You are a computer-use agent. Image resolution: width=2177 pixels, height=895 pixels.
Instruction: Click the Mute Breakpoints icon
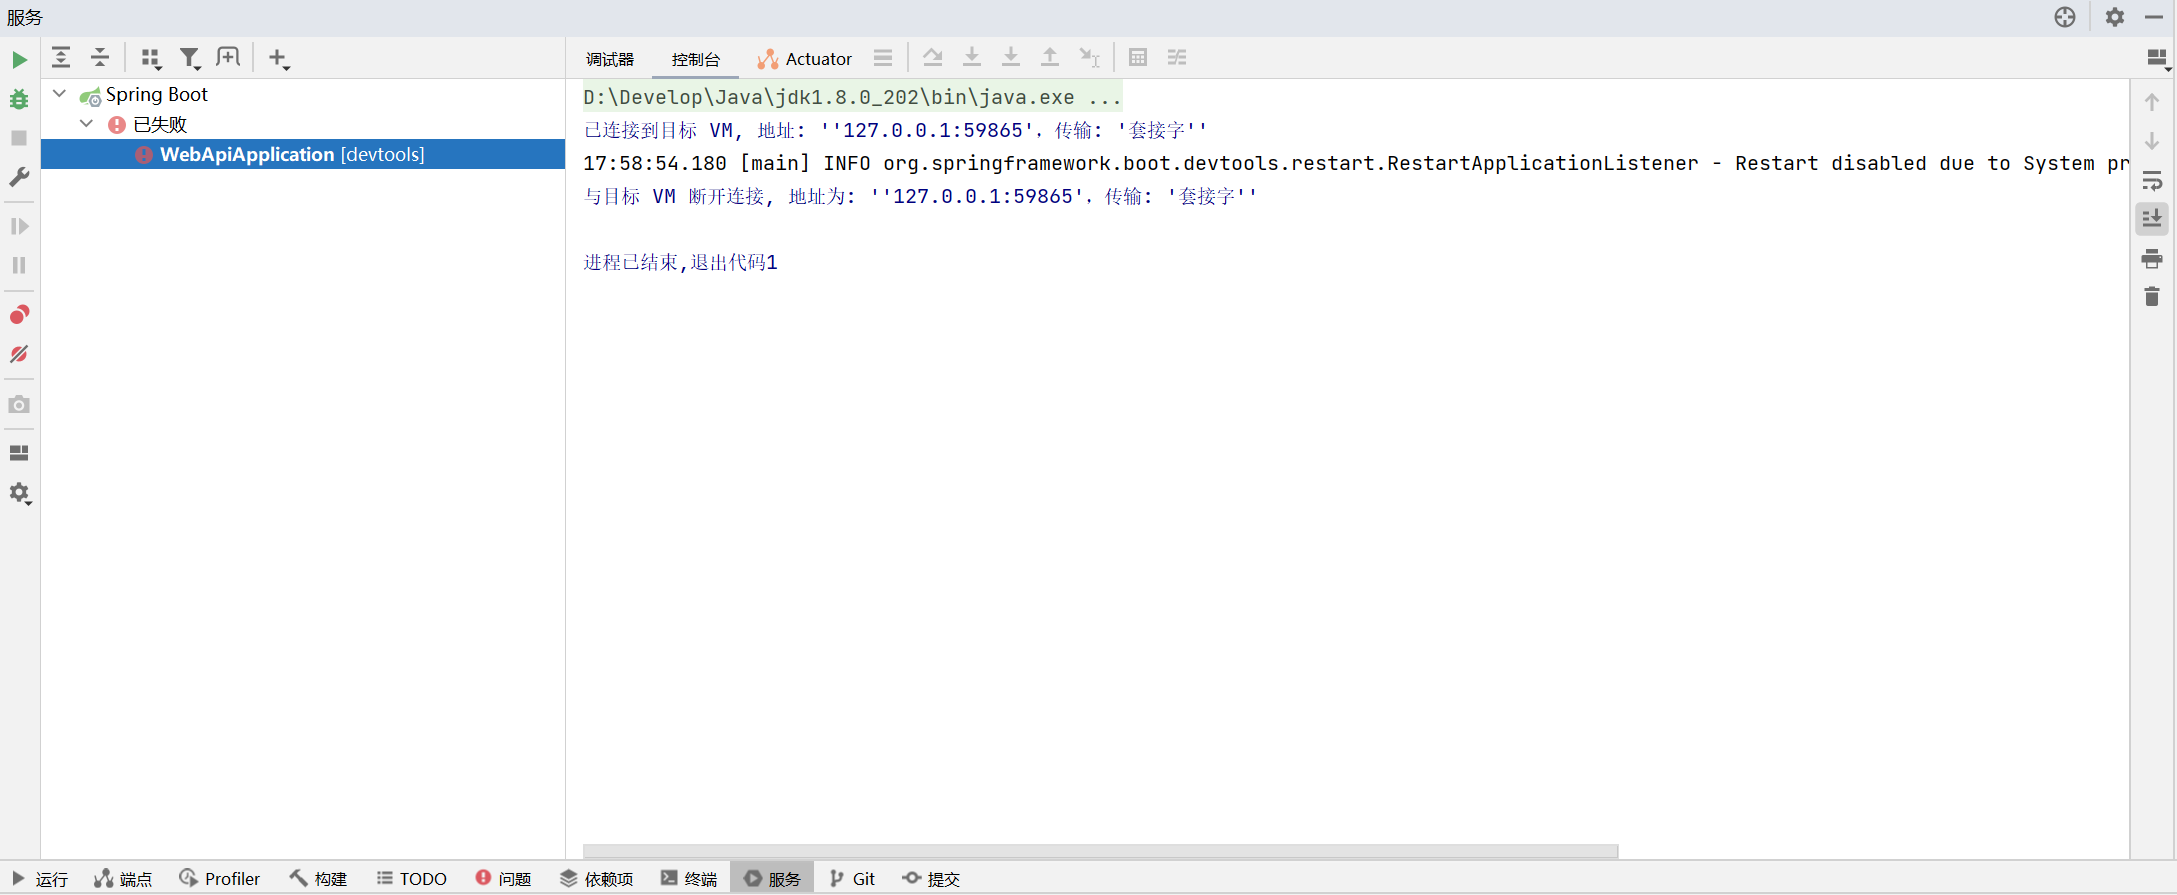[19, 354]
